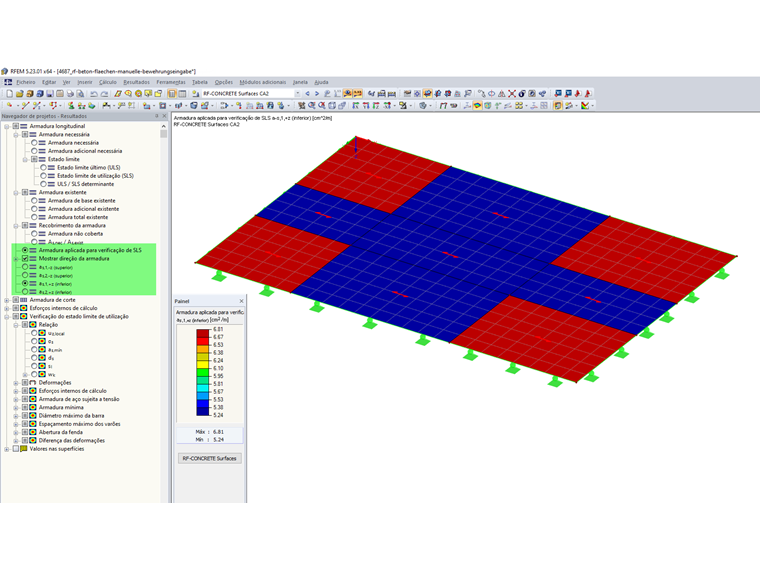Select Armadura adicional necessária radio

(x=34, y=151)
